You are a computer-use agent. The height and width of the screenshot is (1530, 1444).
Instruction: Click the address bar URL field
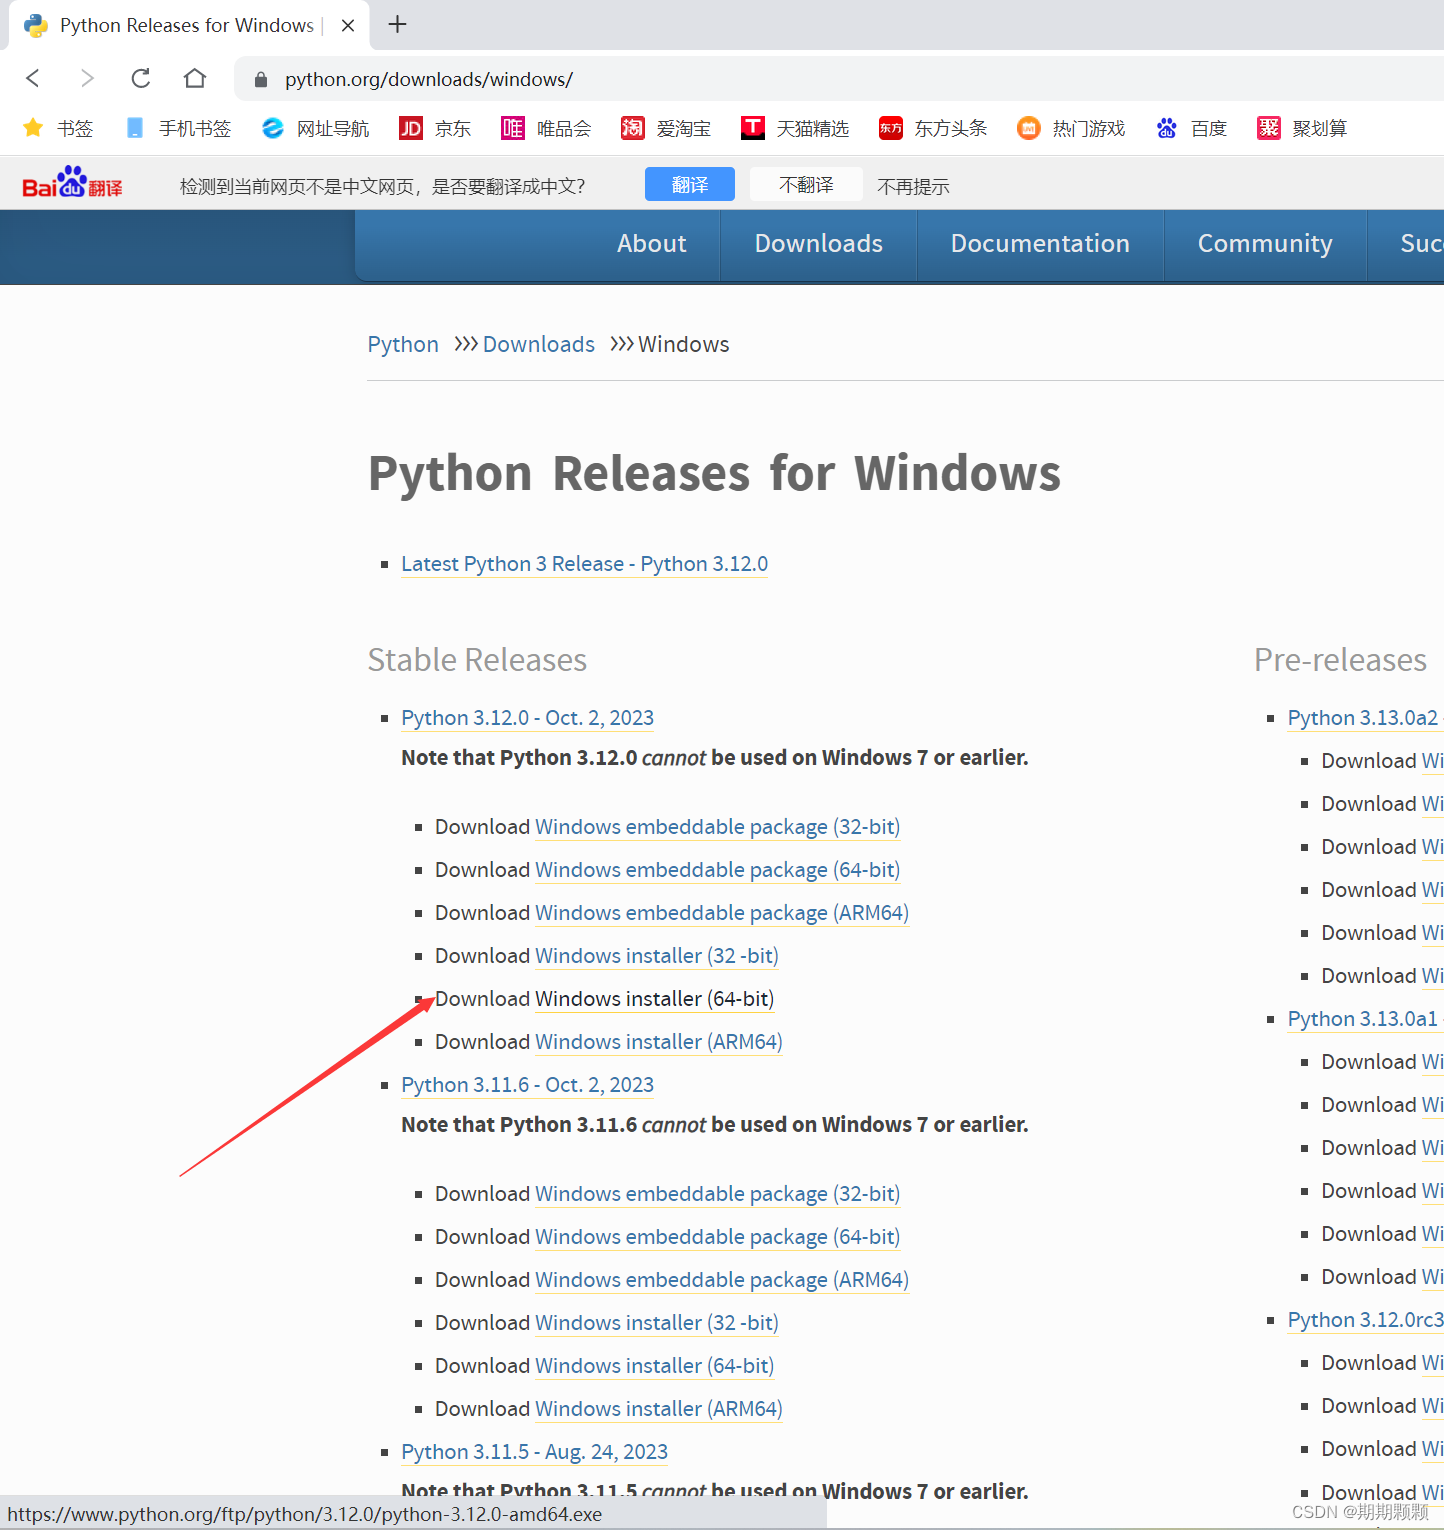(838, 79)
